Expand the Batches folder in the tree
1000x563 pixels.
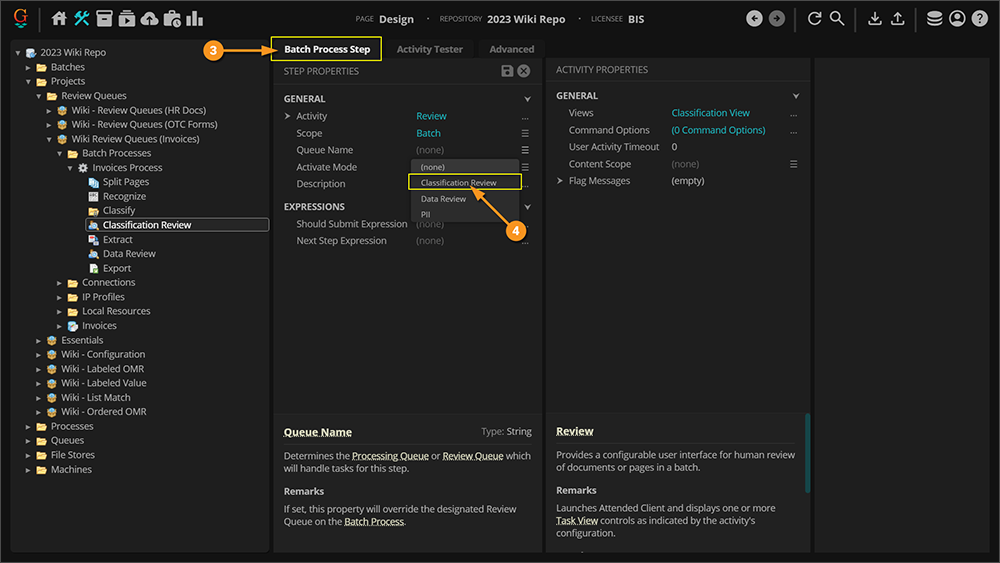pyautogui.click(x=30, y=67)
